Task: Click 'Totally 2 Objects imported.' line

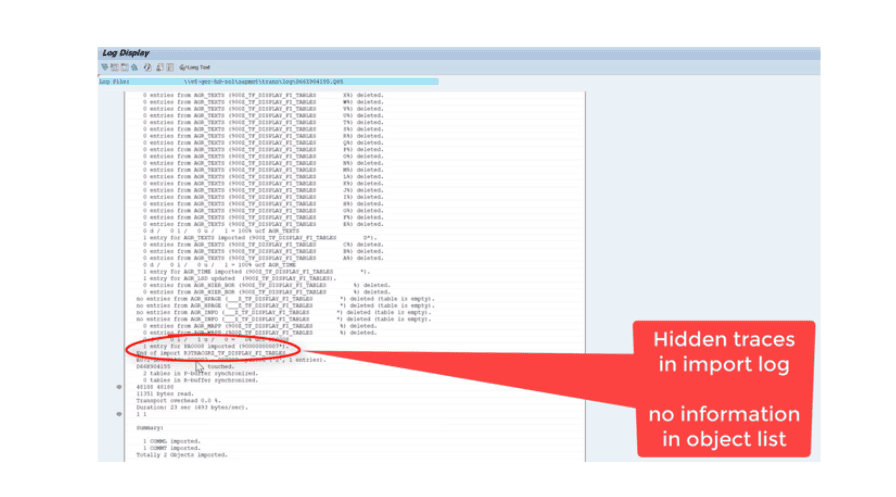Action: click(182, 455)
